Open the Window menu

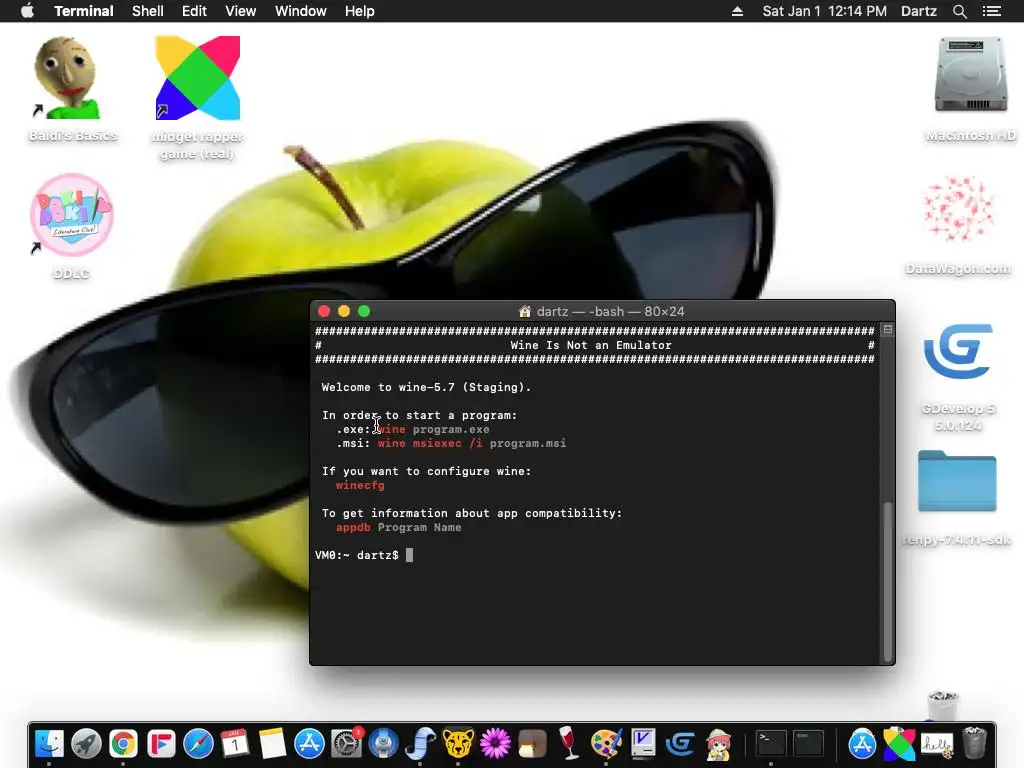pos(300,11)
